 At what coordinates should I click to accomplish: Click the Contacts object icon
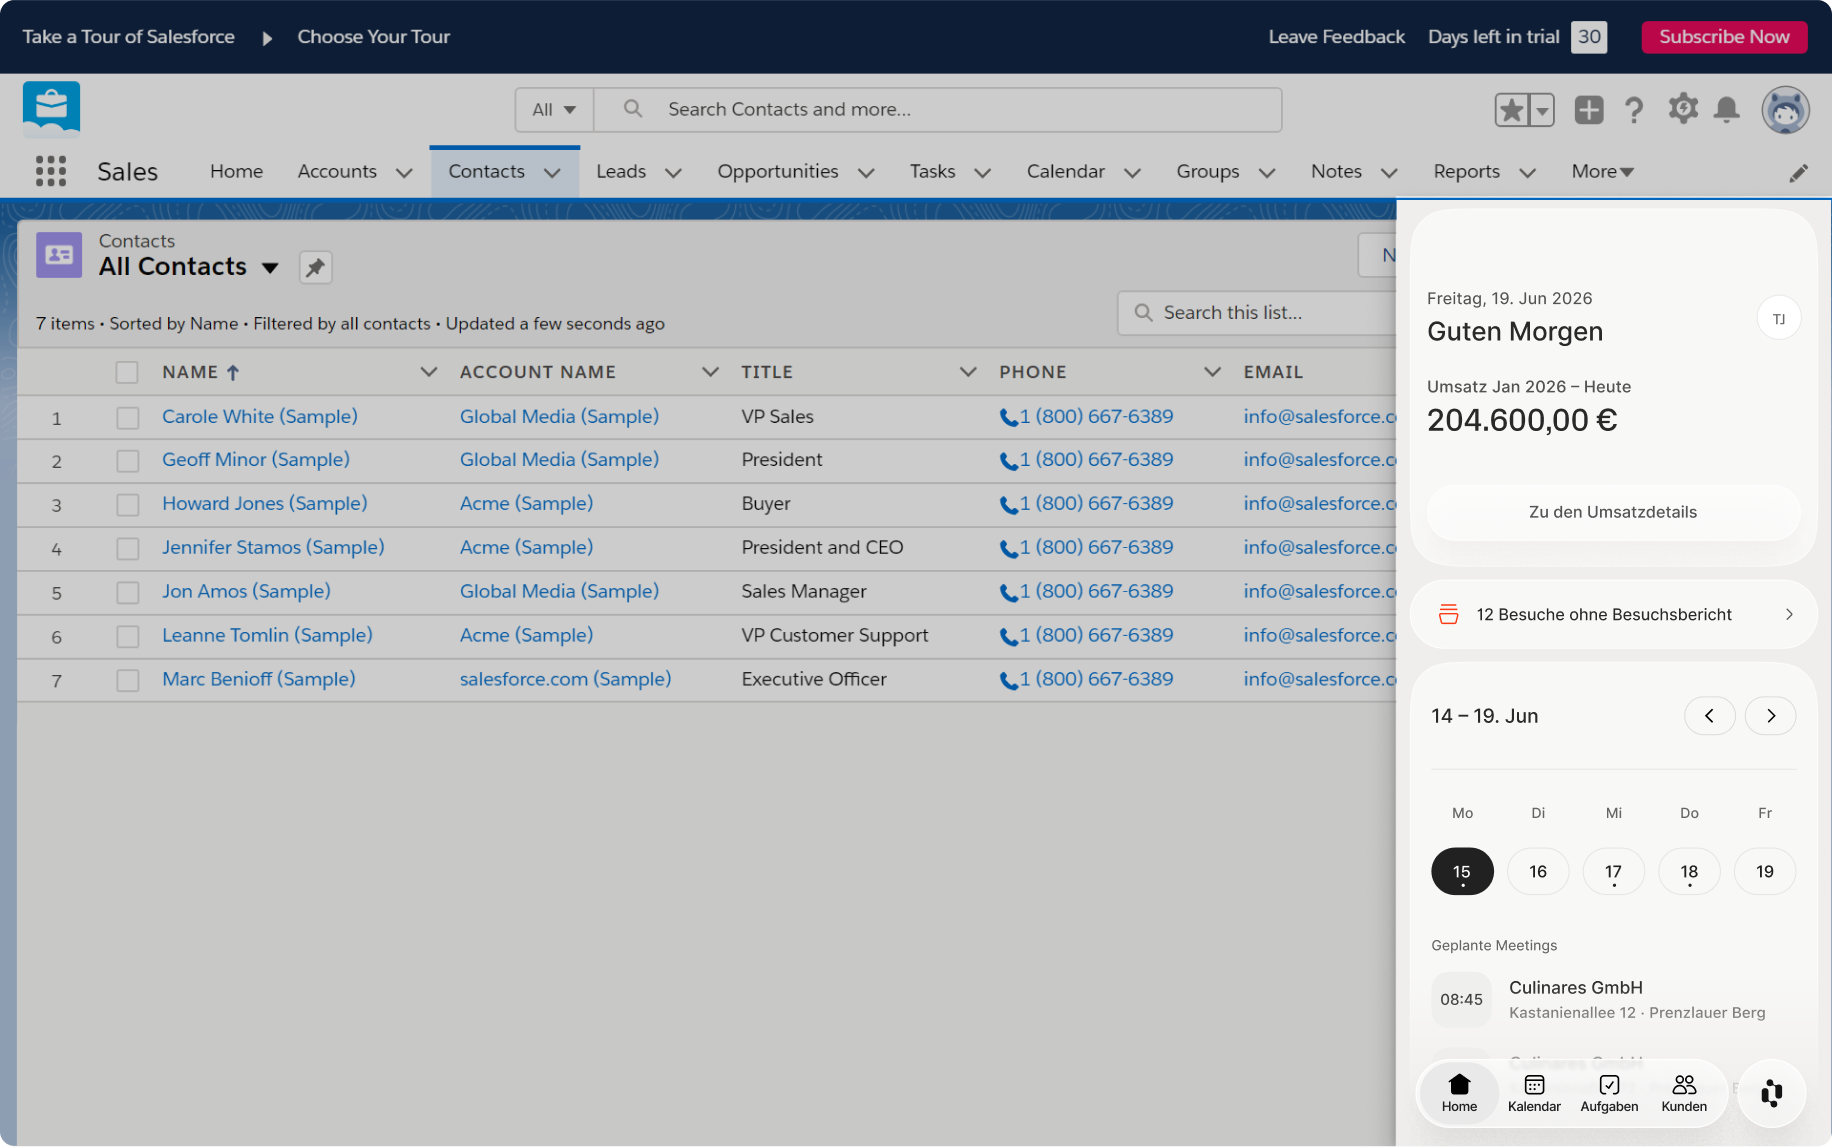click(x=59, y=255)
